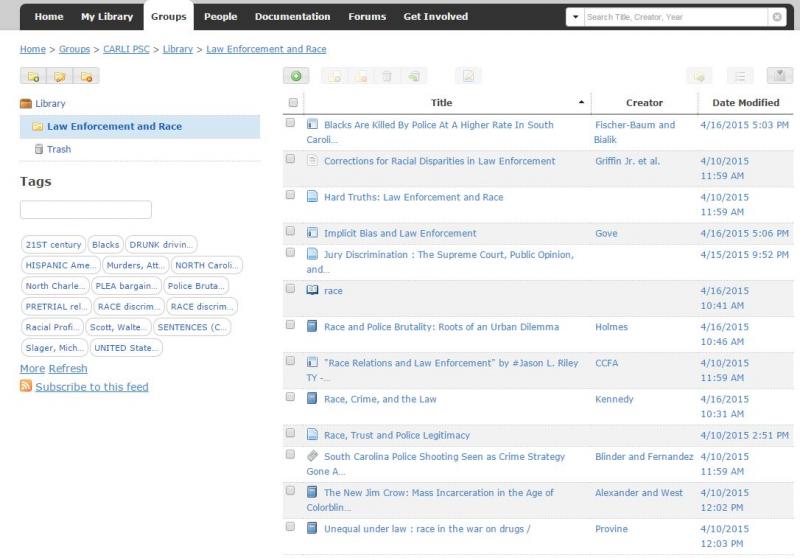
Task: Click the tag filter input field
Action: [86, 209]
